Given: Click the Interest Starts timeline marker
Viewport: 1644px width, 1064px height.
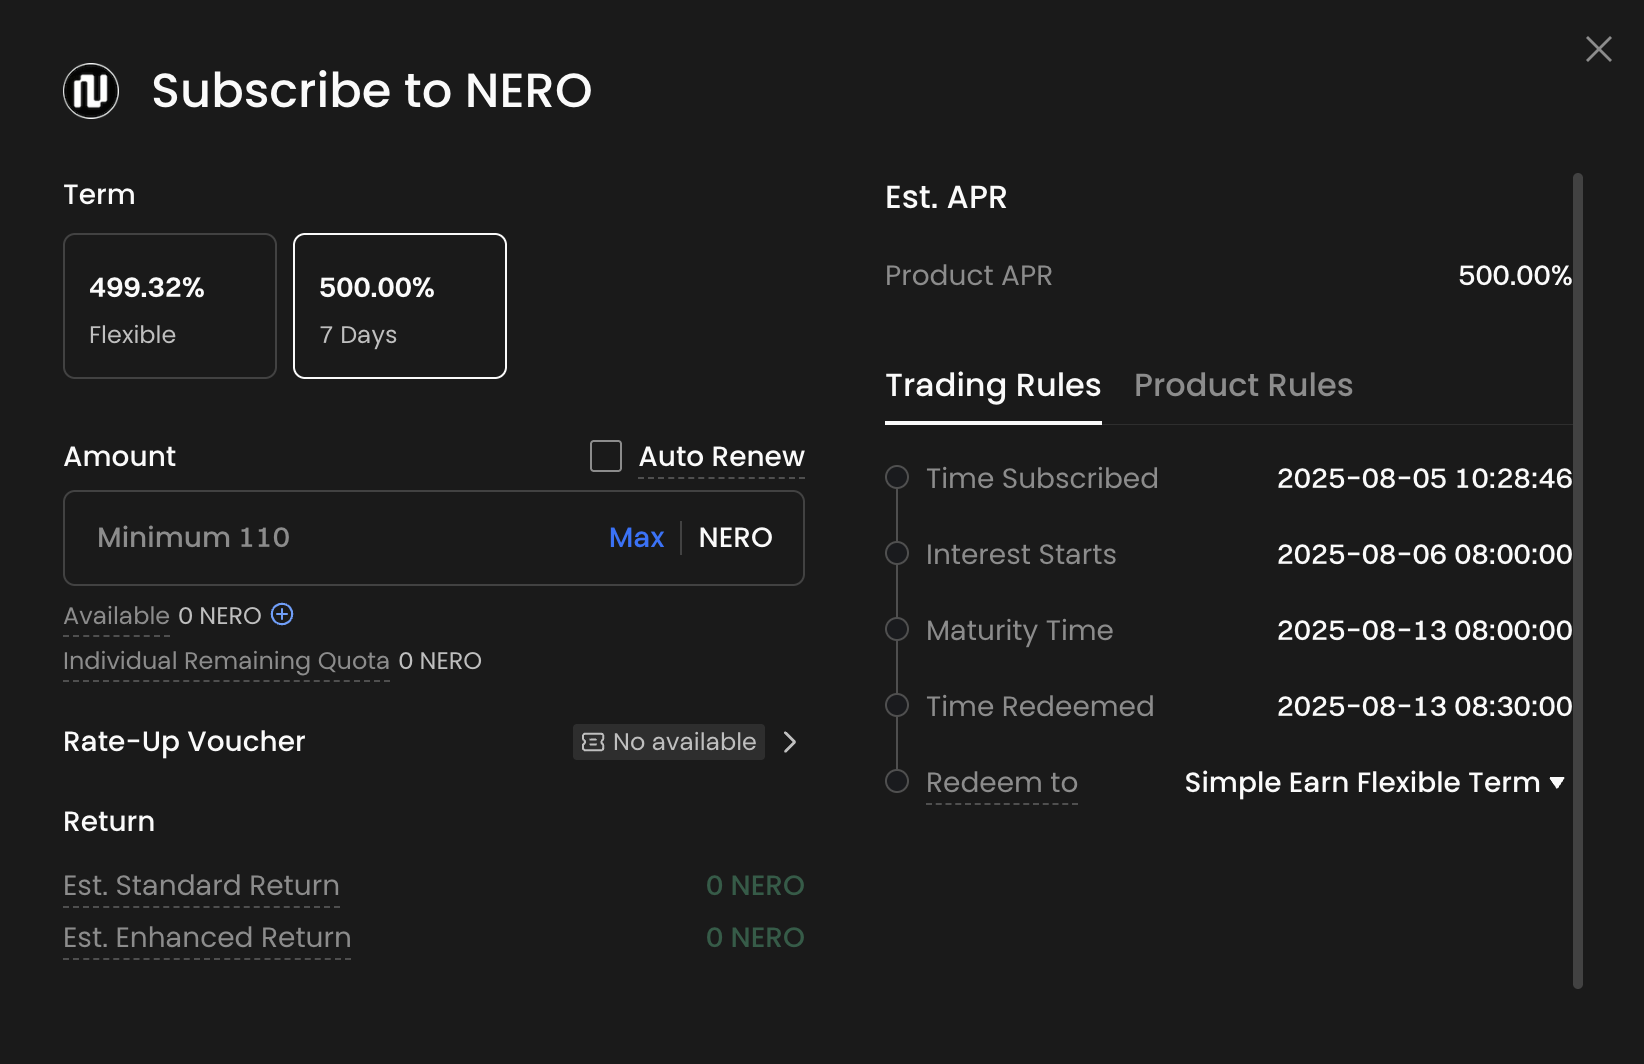Looking at the screenshot, I should coord(897,553).
